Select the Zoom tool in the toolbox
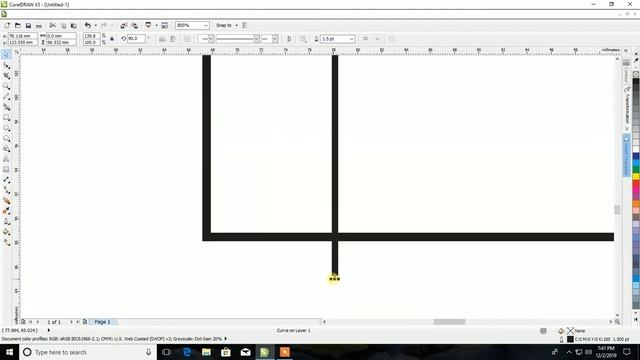The height and width of the screenshot is (360, 640). (x=6, y=86)
